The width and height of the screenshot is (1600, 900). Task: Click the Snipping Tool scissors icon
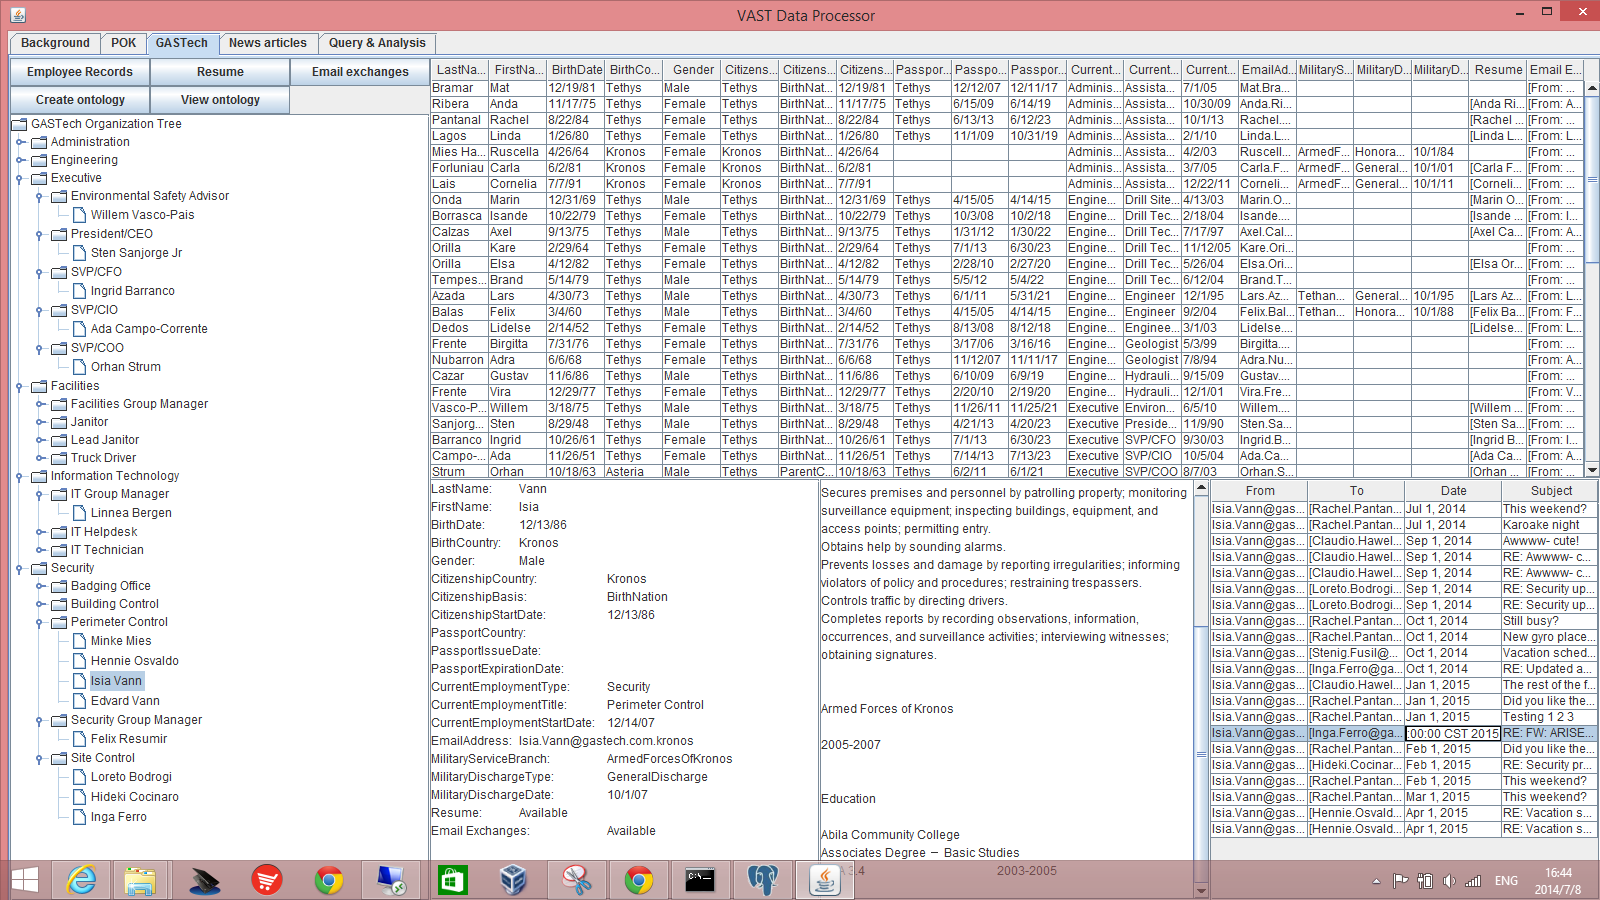tap(576, 880)
